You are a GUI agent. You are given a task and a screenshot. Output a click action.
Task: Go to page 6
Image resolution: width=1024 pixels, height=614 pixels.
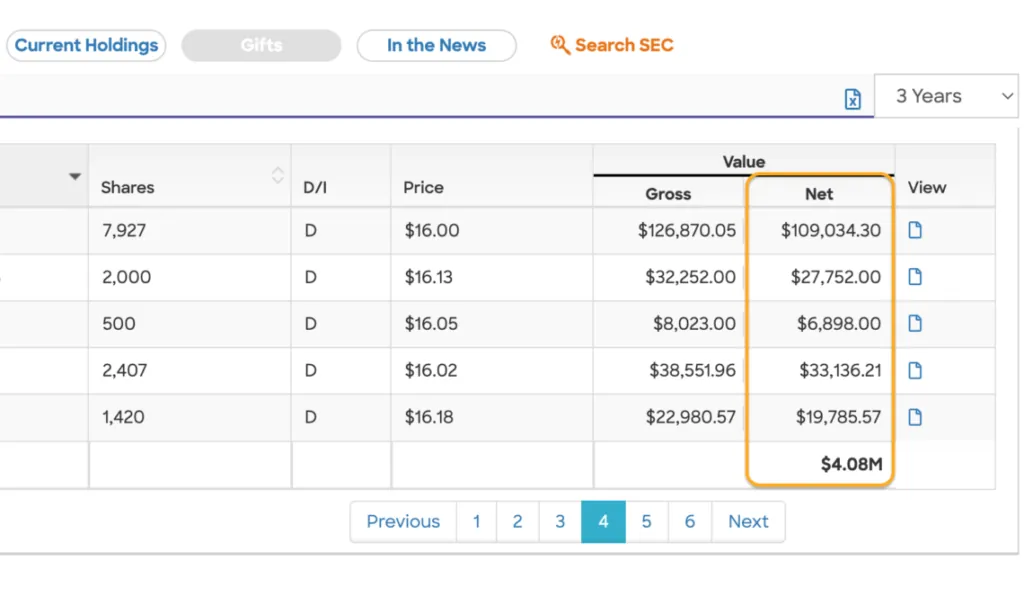tap(690, 521)
